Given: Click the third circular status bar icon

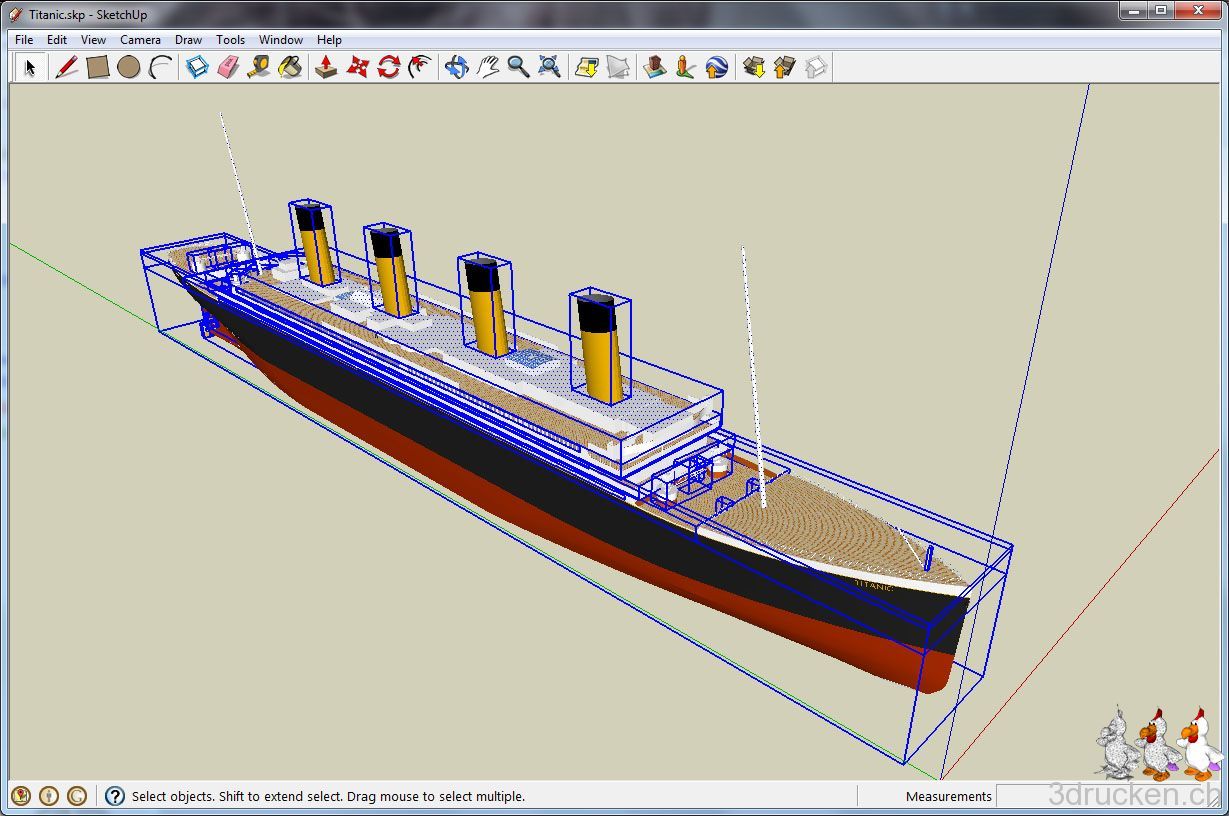Looking at the screenshot, I should point(77,796).
